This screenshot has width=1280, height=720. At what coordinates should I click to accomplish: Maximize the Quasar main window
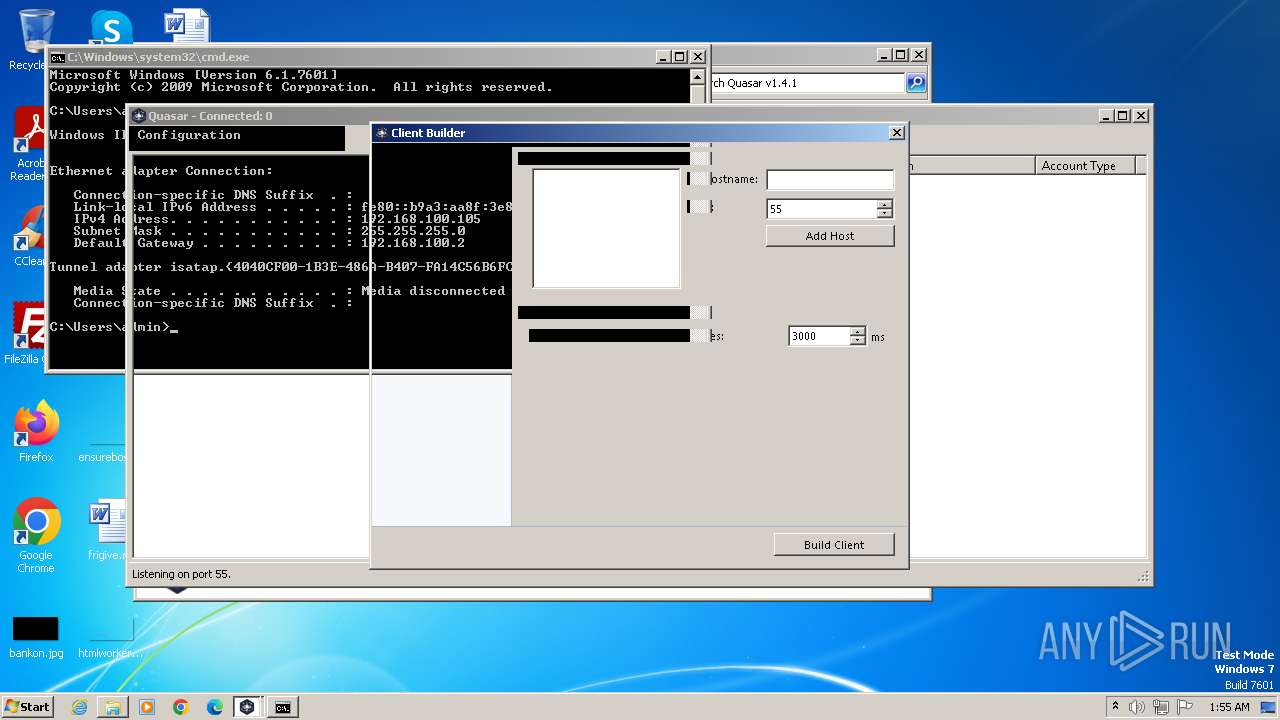pos(1122,116)
